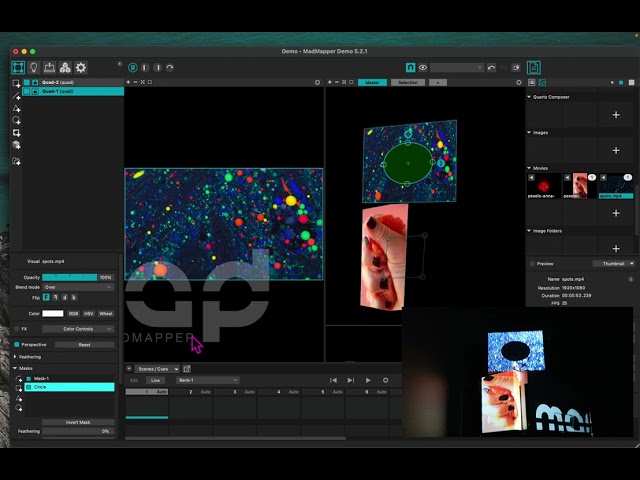This screenshot has width=640, height=480.
Task: Enable the FX toggle
Action: click(x=17, y=329)
